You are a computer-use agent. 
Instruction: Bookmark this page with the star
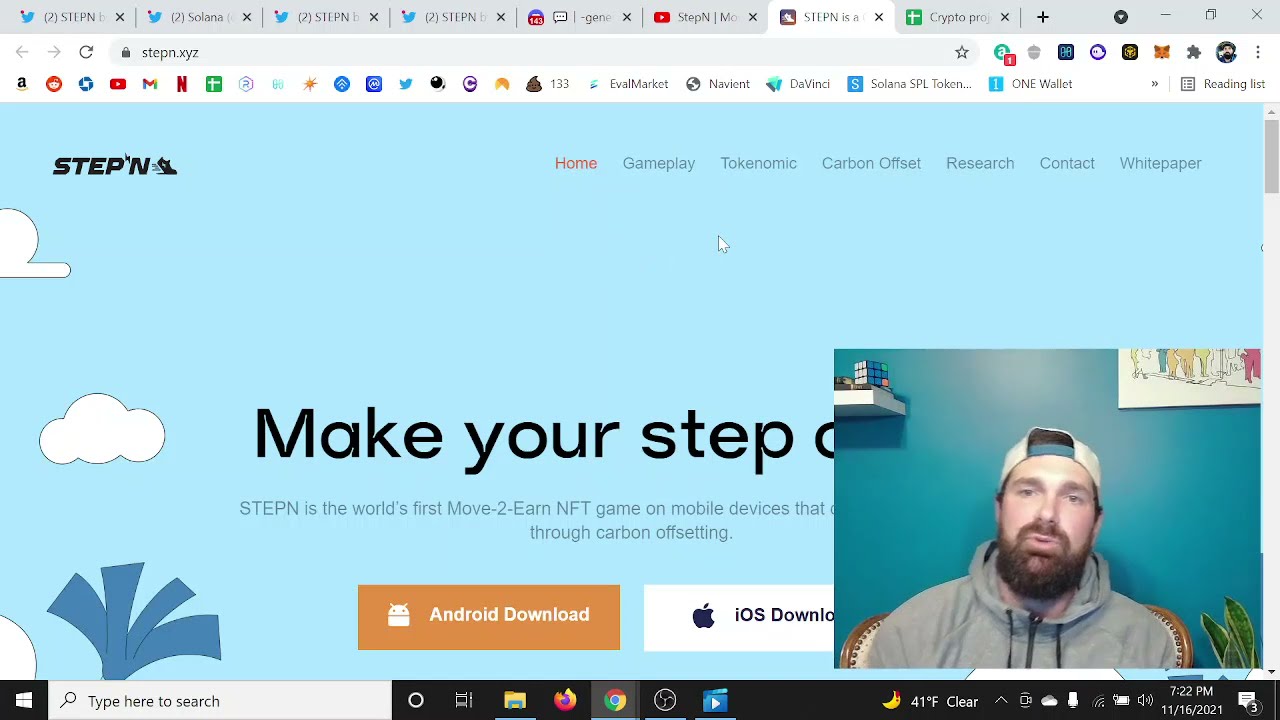(962, 52)
